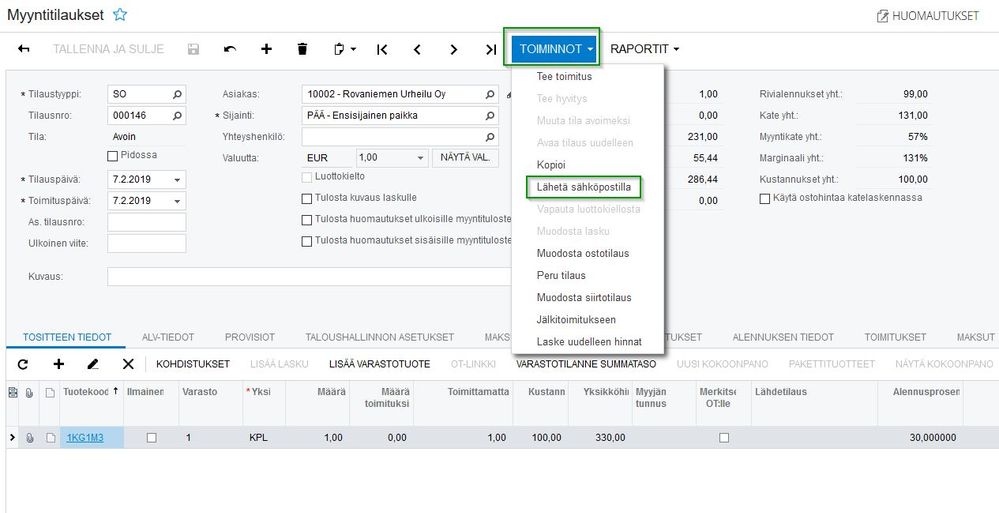
Task: Toggle the Luottokielto checkbox
Action: (x=306, y=177)
